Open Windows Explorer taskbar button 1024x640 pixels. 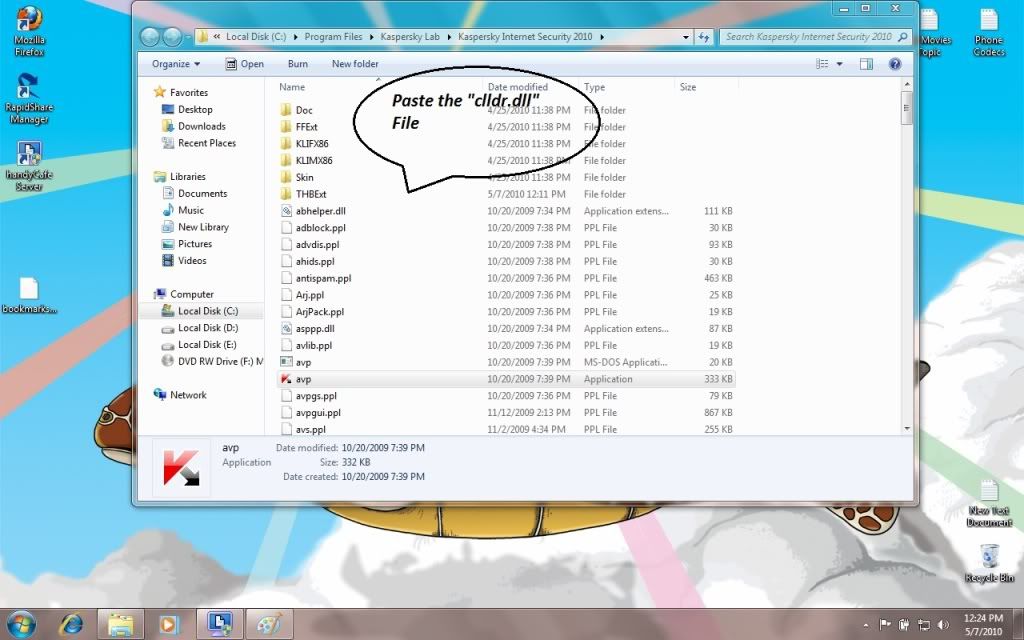click(x=120, y=624)
